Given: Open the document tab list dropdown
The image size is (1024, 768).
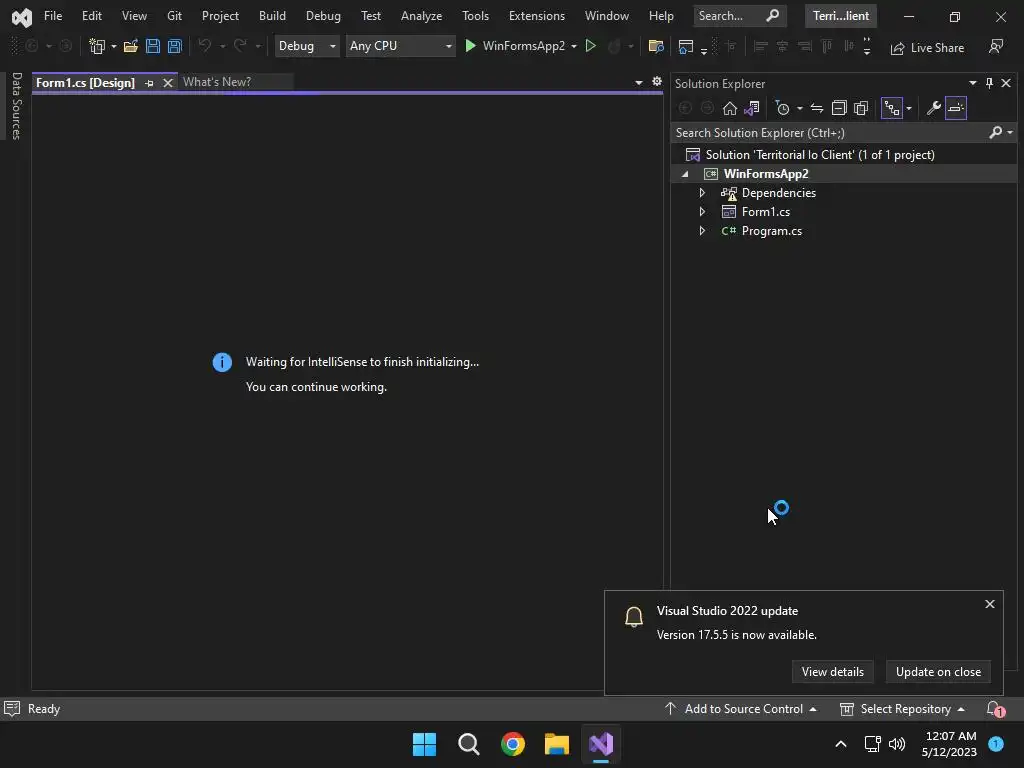Looking at the screenshot, I should pyautogui.click(x=639, y=82).
